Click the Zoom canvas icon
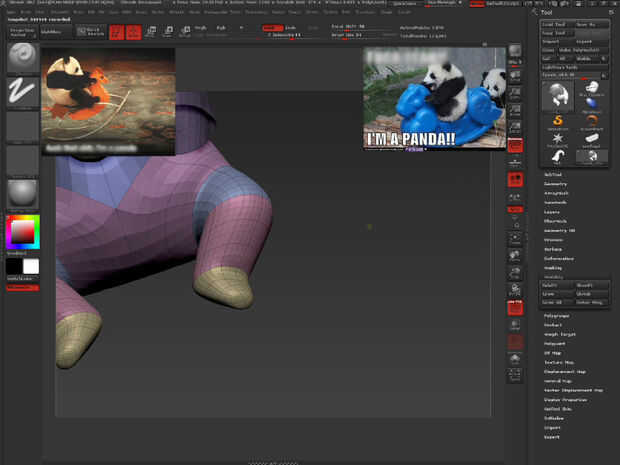The height and width of the screenshot is (465, 620). (x=515, y=94)
